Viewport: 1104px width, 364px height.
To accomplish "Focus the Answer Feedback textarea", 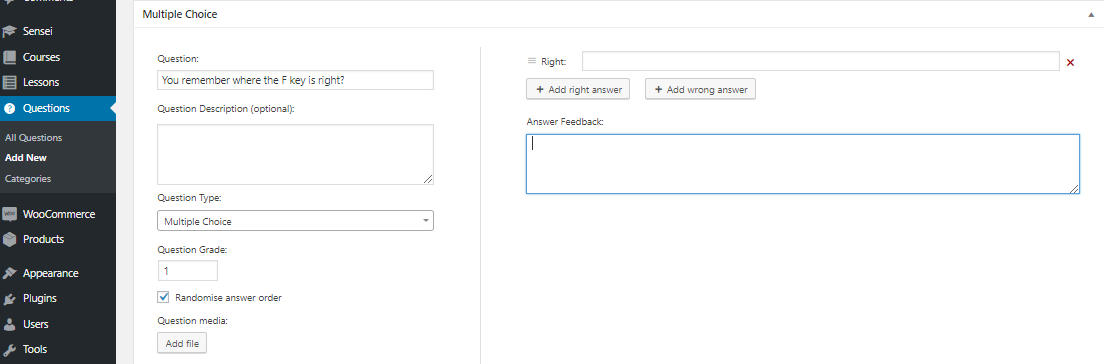I will point(803,164).
